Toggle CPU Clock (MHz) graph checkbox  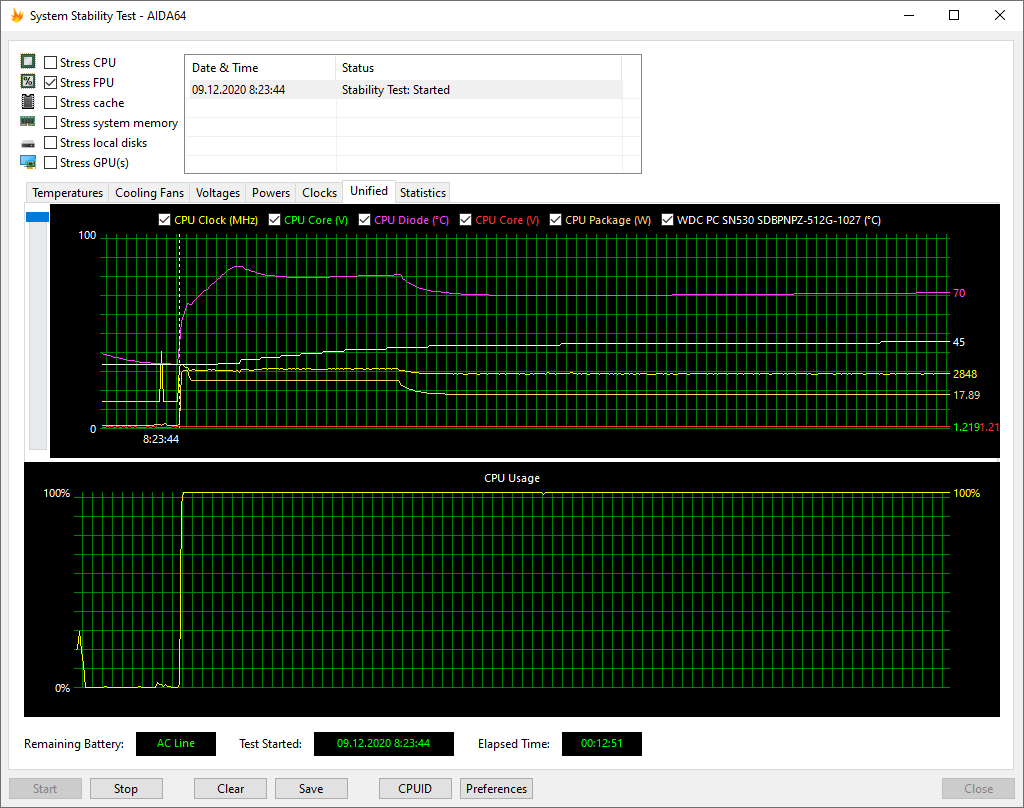tap(165, 220)
